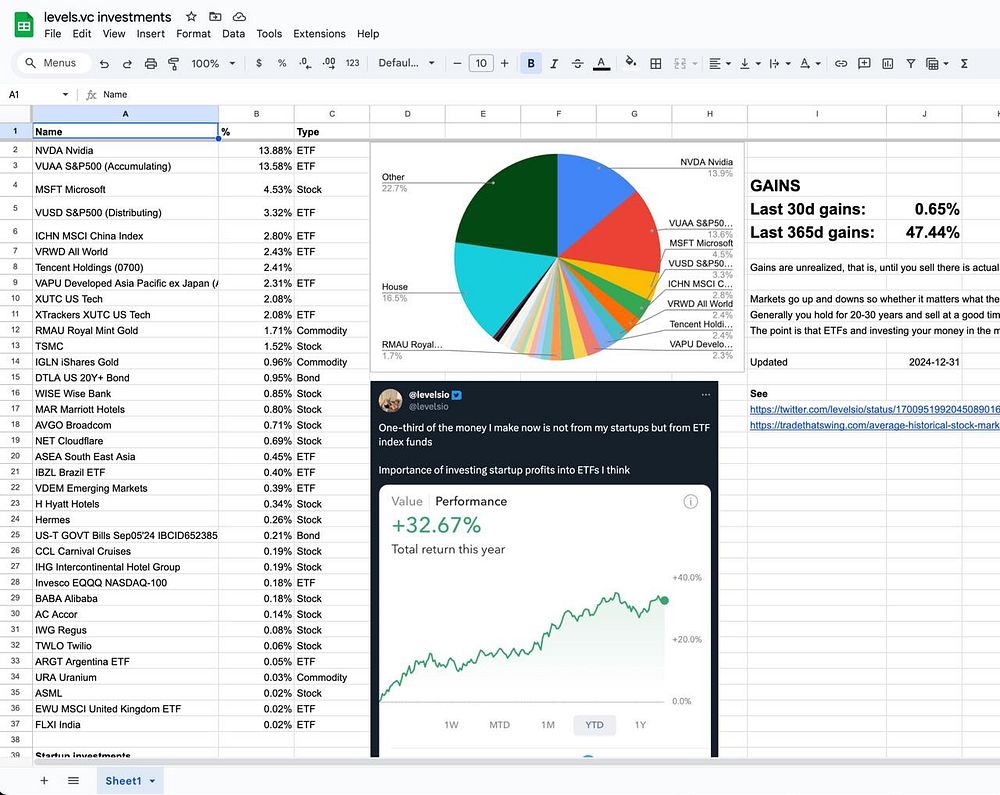Image resolution: width=1000 pixels, height=795 pixels.
Task: Open the text color picker
Action: [601, 63]
